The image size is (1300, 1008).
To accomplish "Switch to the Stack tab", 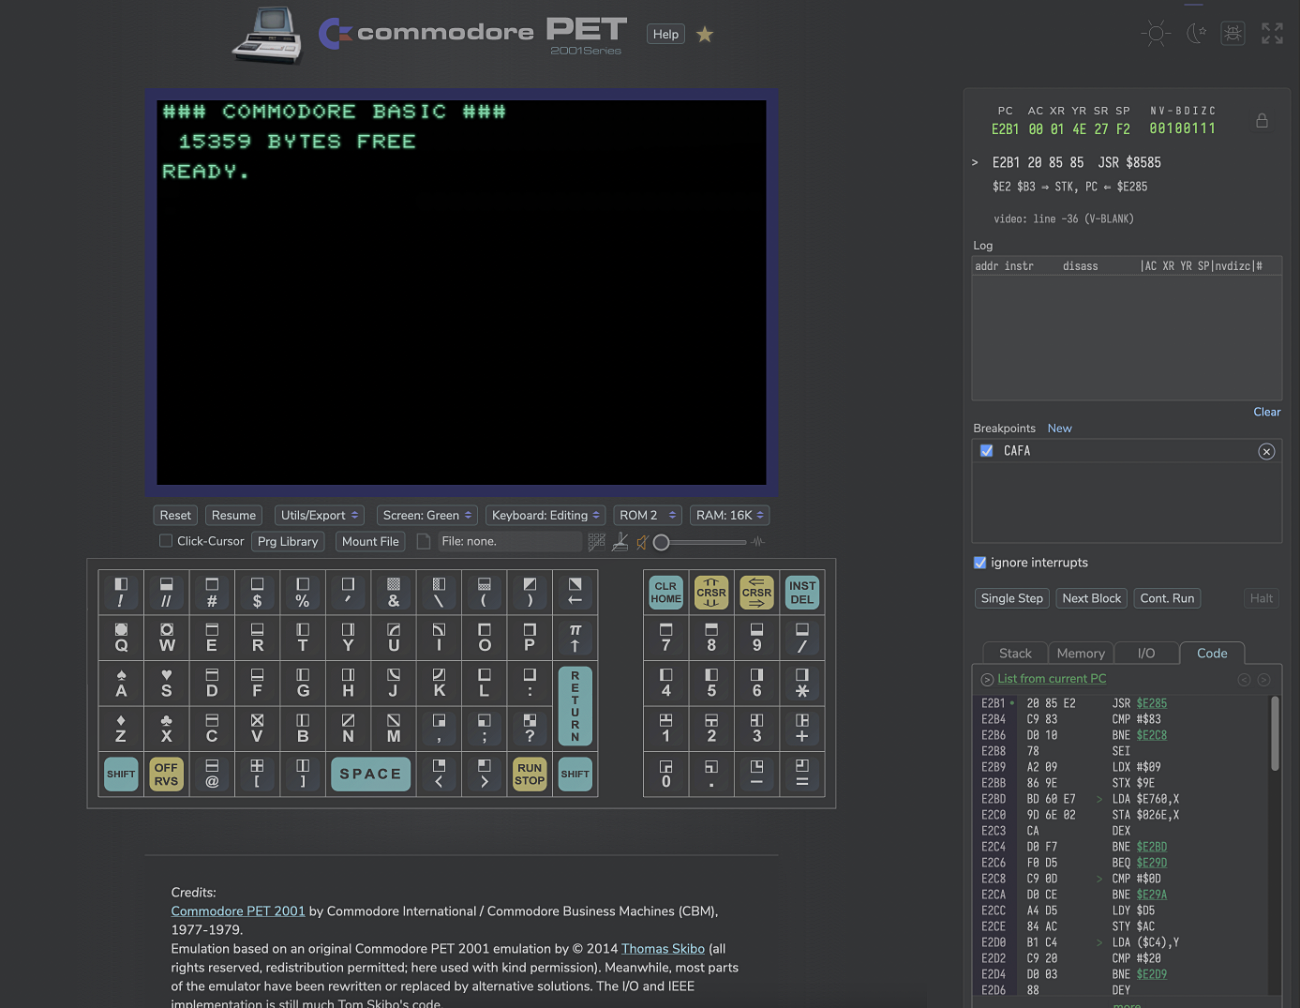I will coord(1015,653).
